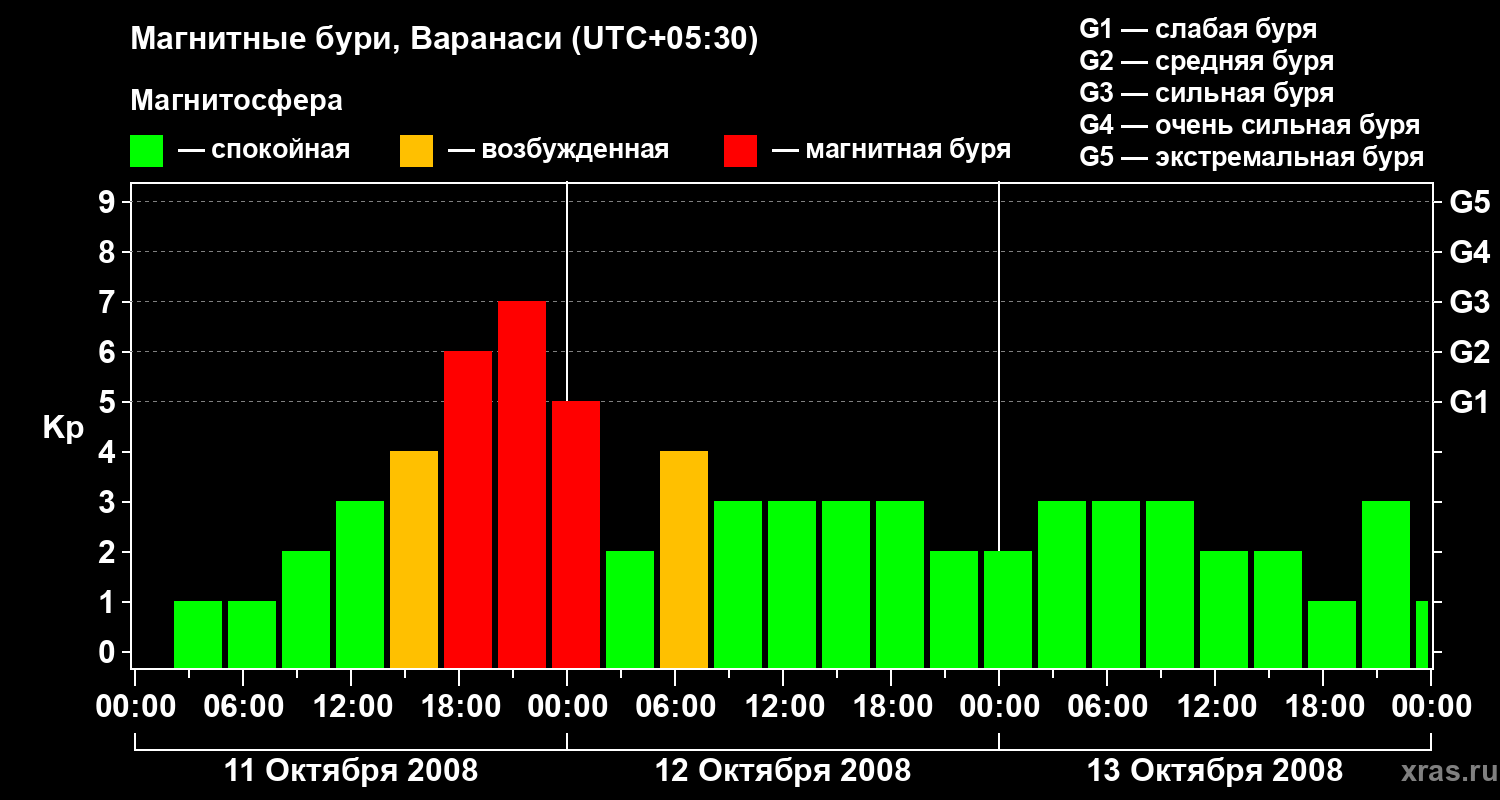Click 'G5 — экстремальная буря' description
Viewport: 1500px width, 800px height.
point(1251,157)
